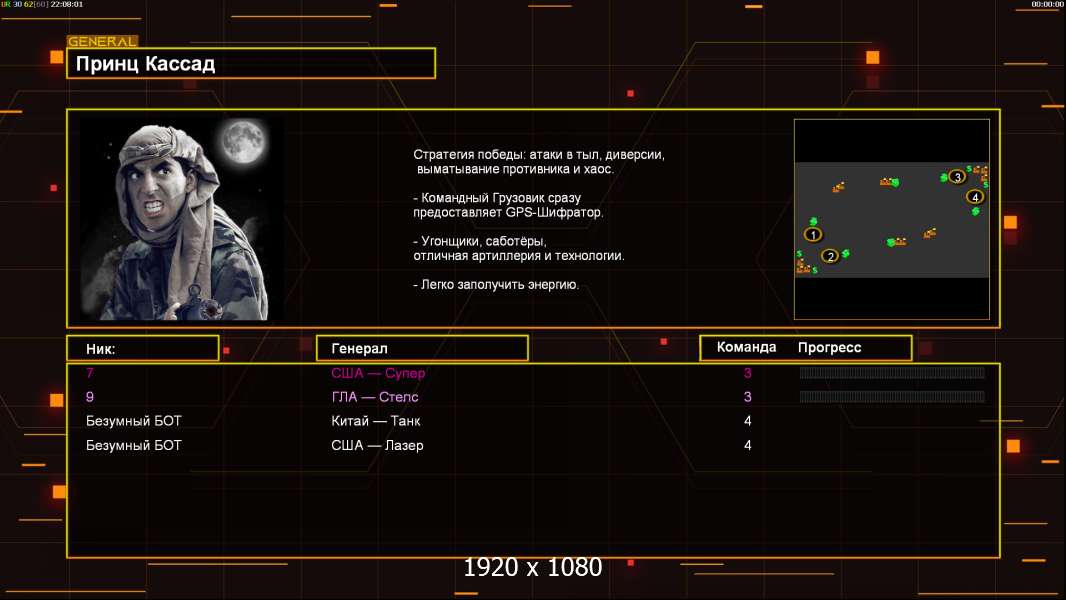
Task: Click player nickname '7' in the list
Action: tap(90, 372)
